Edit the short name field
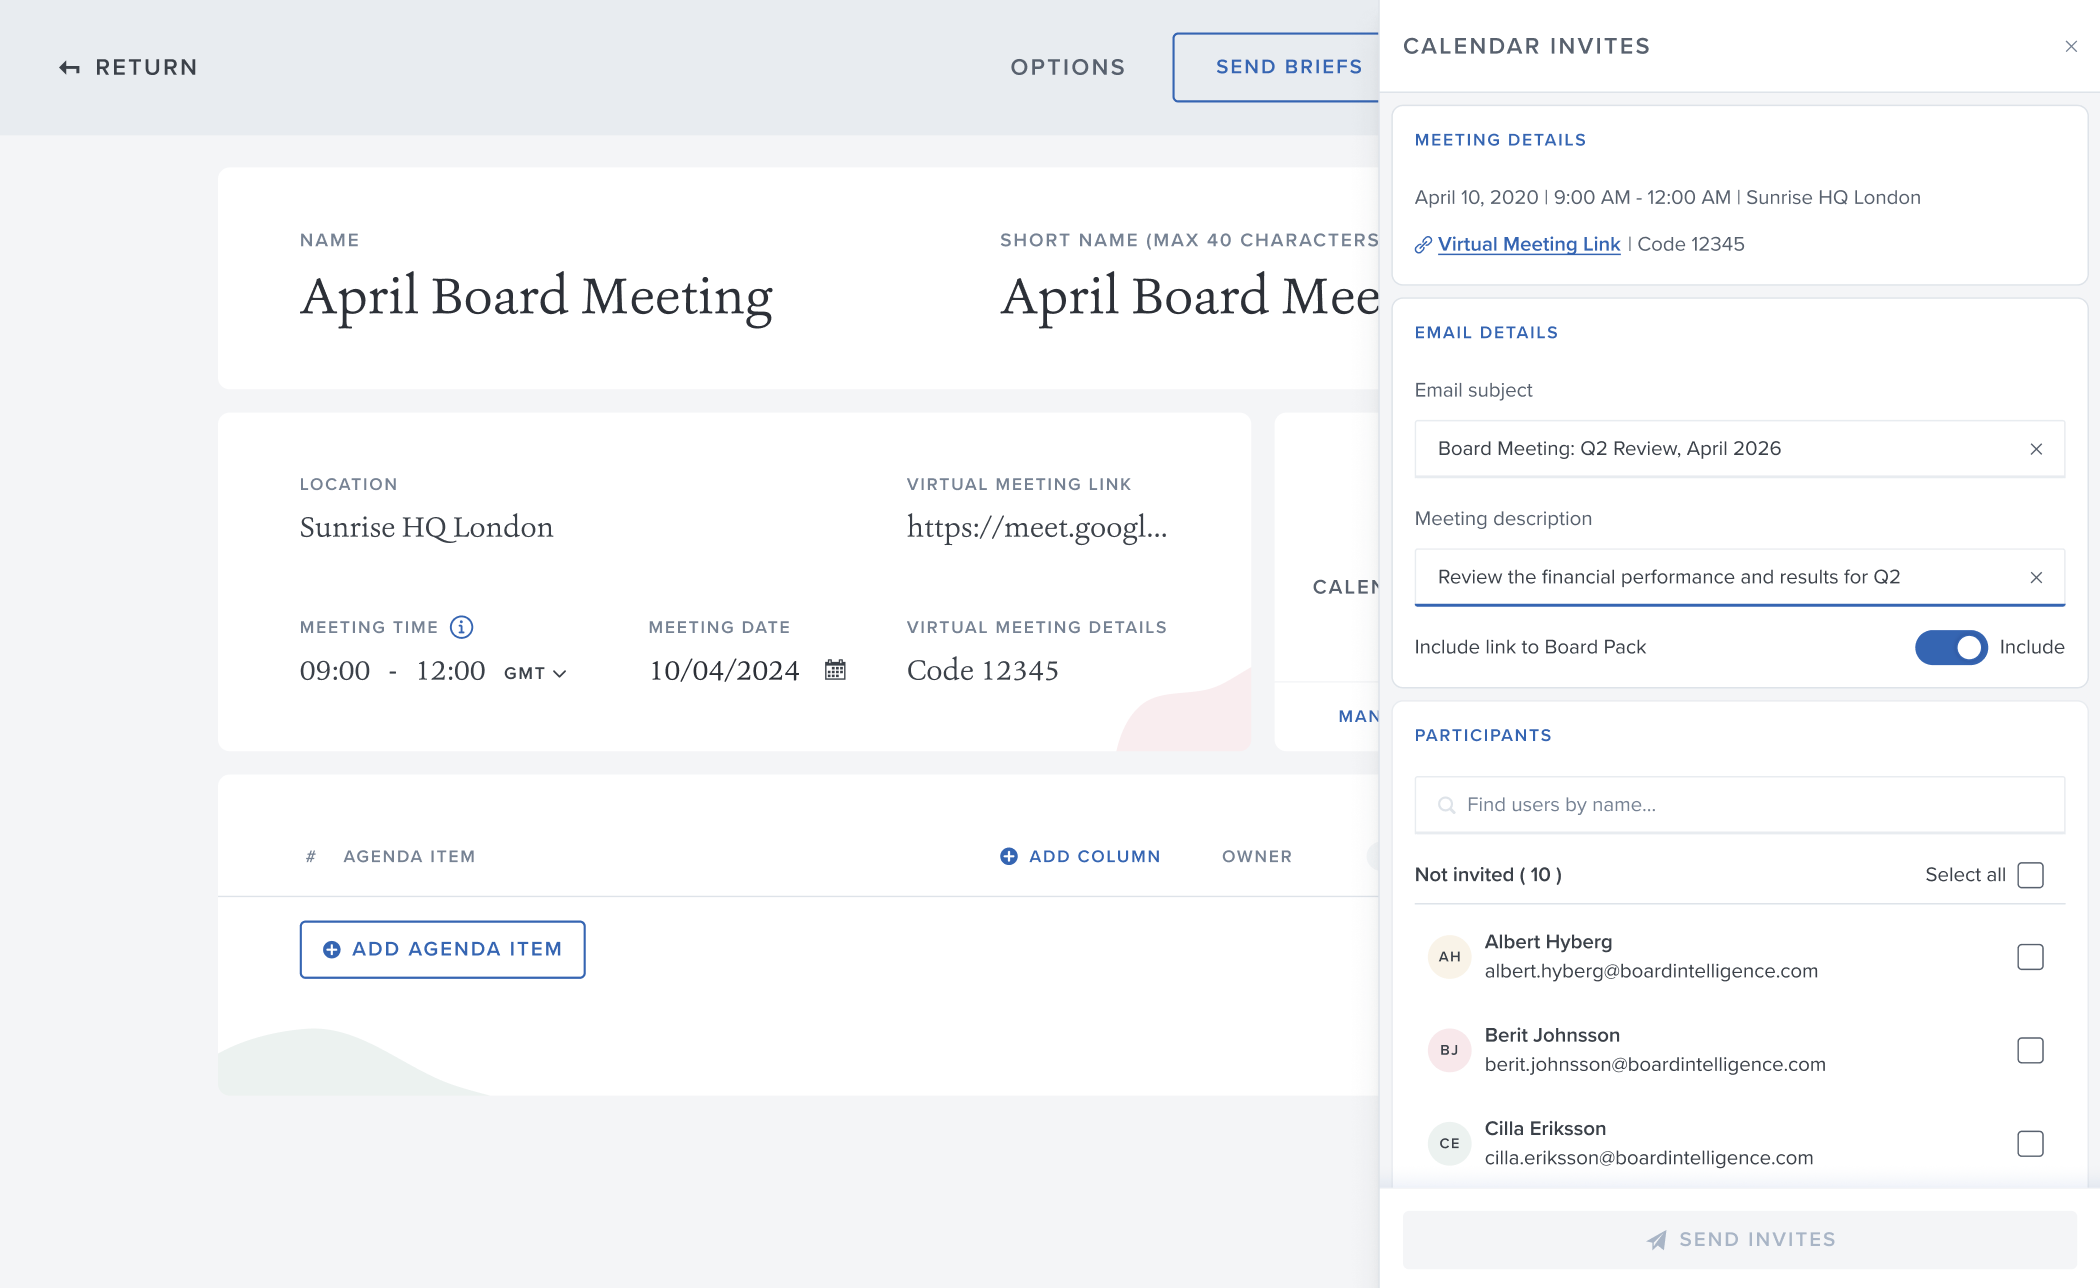Screen dimensions: 2100x1288 point(1190,297)
